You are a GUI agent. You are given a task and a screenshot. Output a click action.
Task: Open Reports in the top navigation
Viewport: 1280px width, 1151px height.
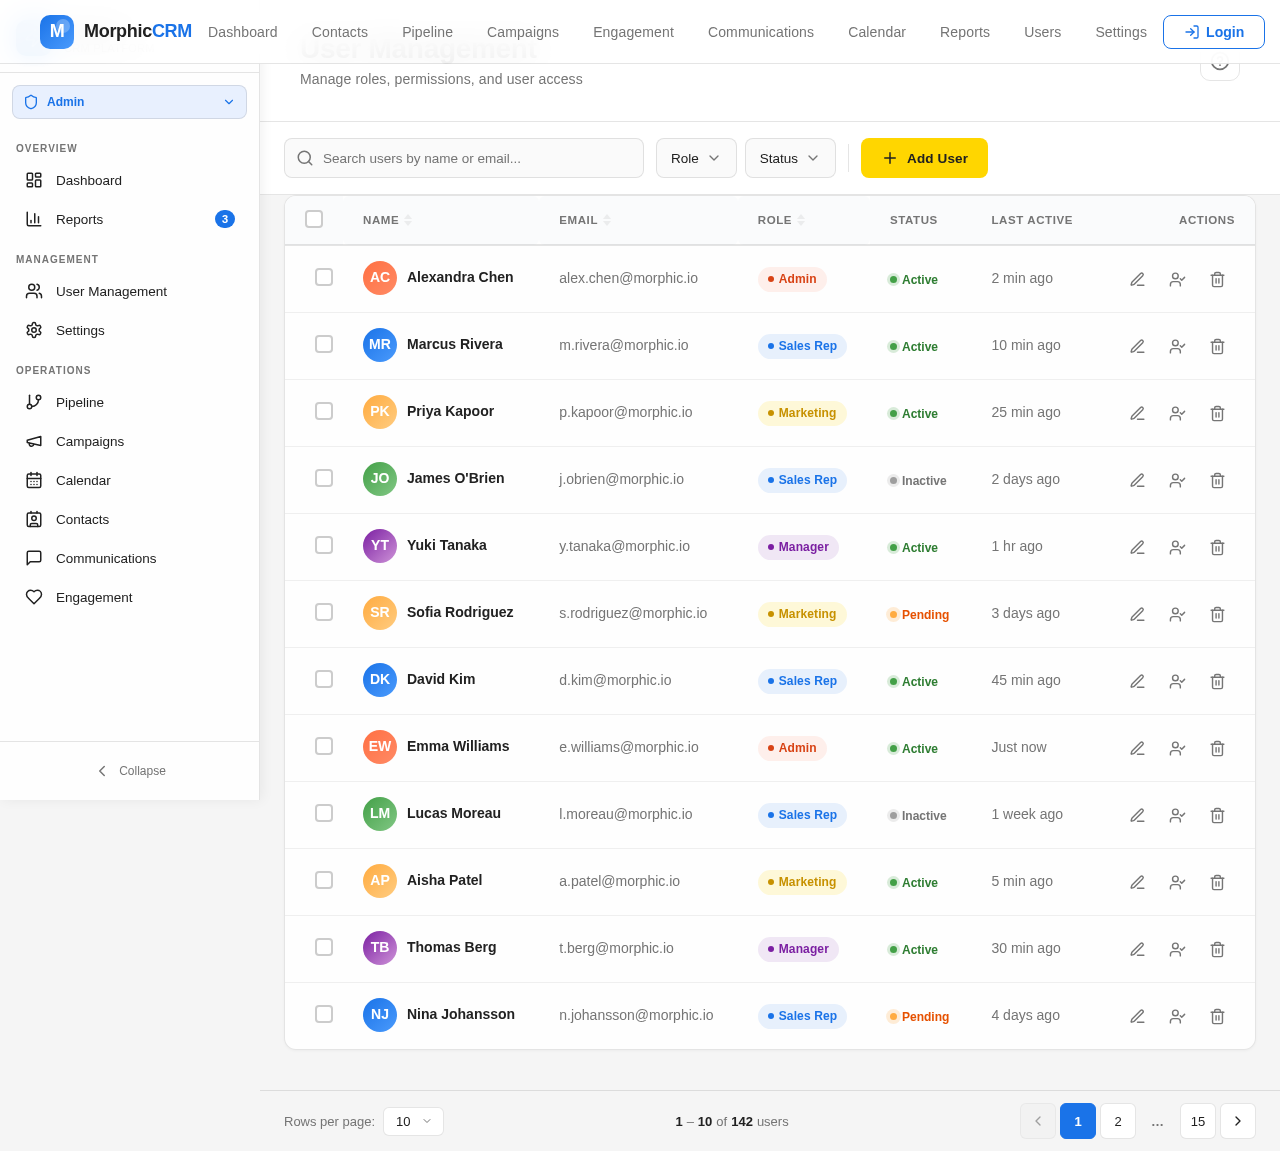click(x=965, y=32)
